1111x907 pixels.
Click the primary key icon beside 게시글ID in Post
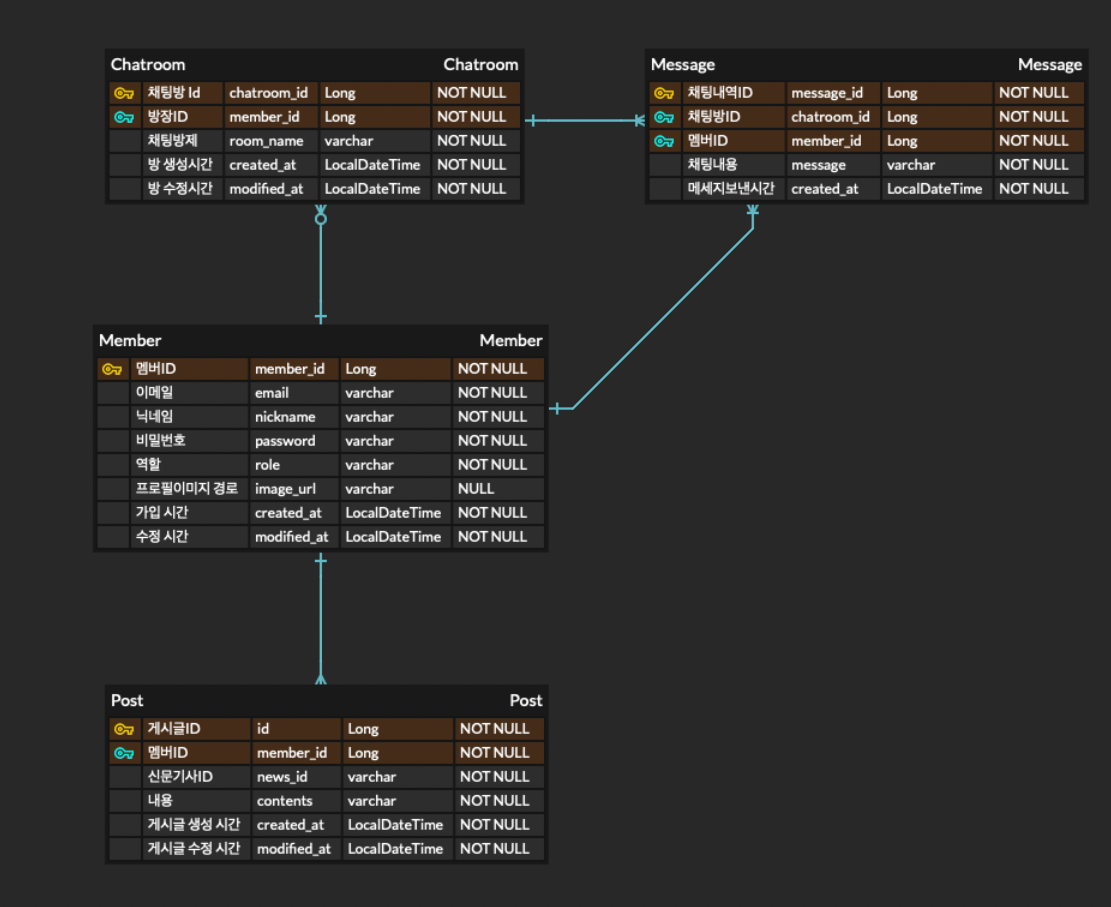124,728
